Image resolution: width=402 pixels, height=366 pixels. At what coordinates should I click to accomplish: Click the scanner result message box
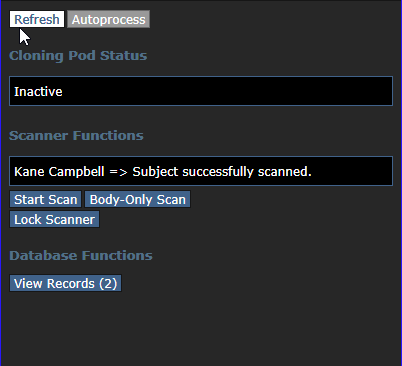(201, 171)
